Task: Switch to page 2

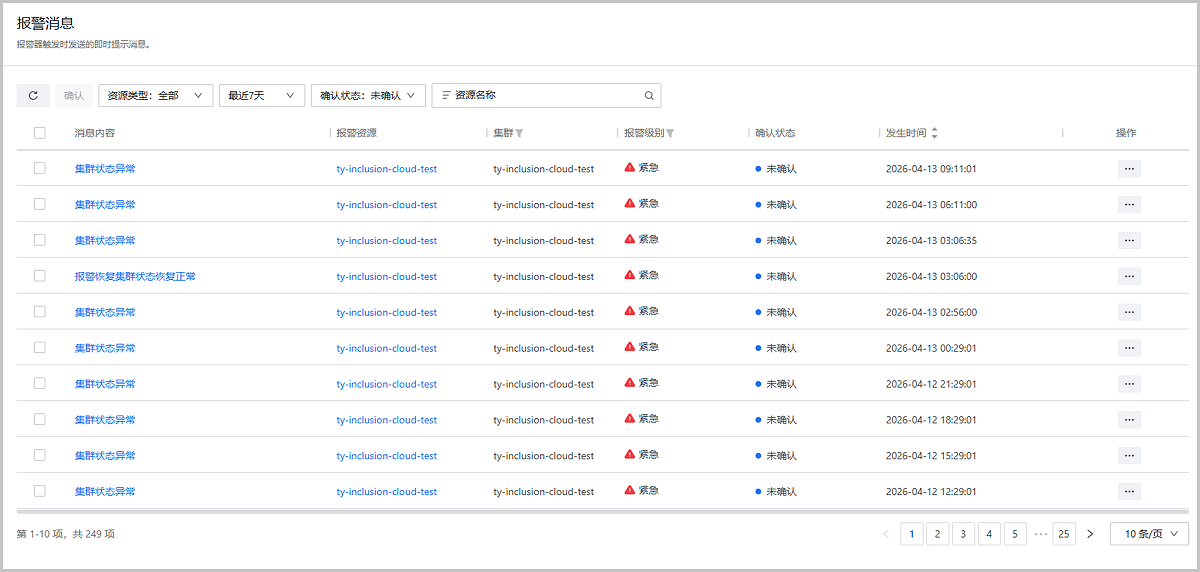Action: point(937,534)
